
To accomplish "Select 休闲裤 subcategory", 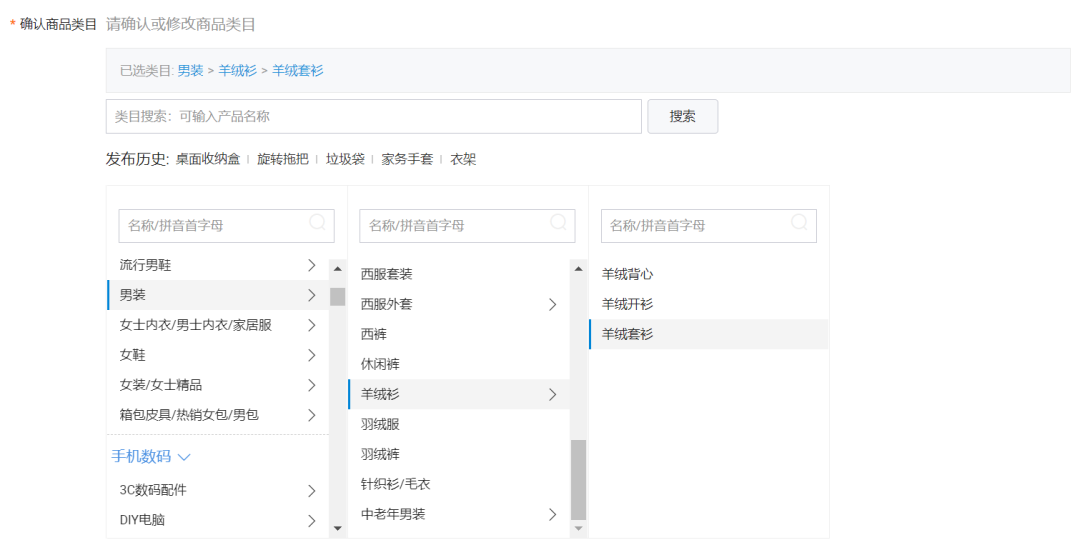I will click(x=459, y=364).
